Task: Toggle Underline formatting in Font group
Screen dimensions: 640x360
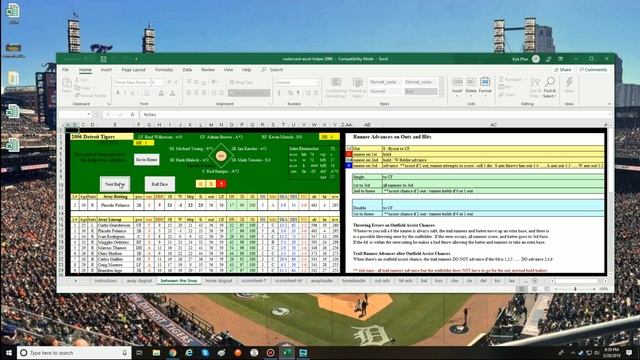Action: pyautogui.click(x=133, y=93)
